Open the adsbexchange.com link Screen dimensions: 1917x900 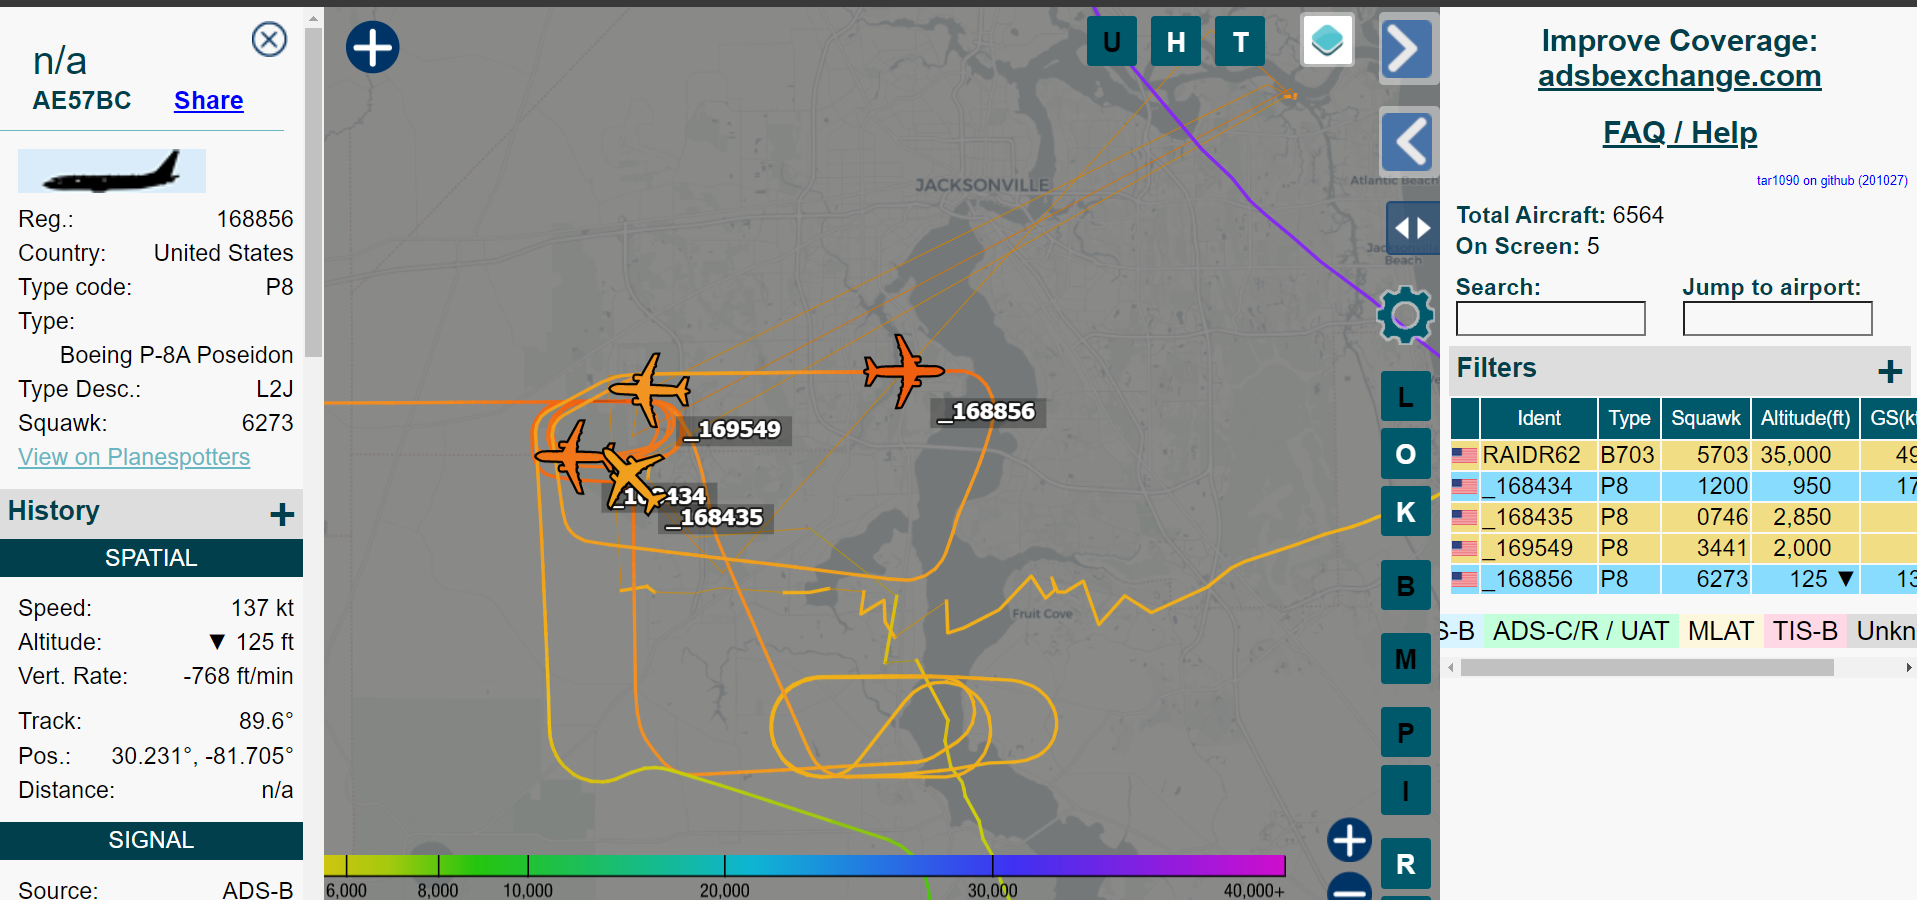(1679, 76)
